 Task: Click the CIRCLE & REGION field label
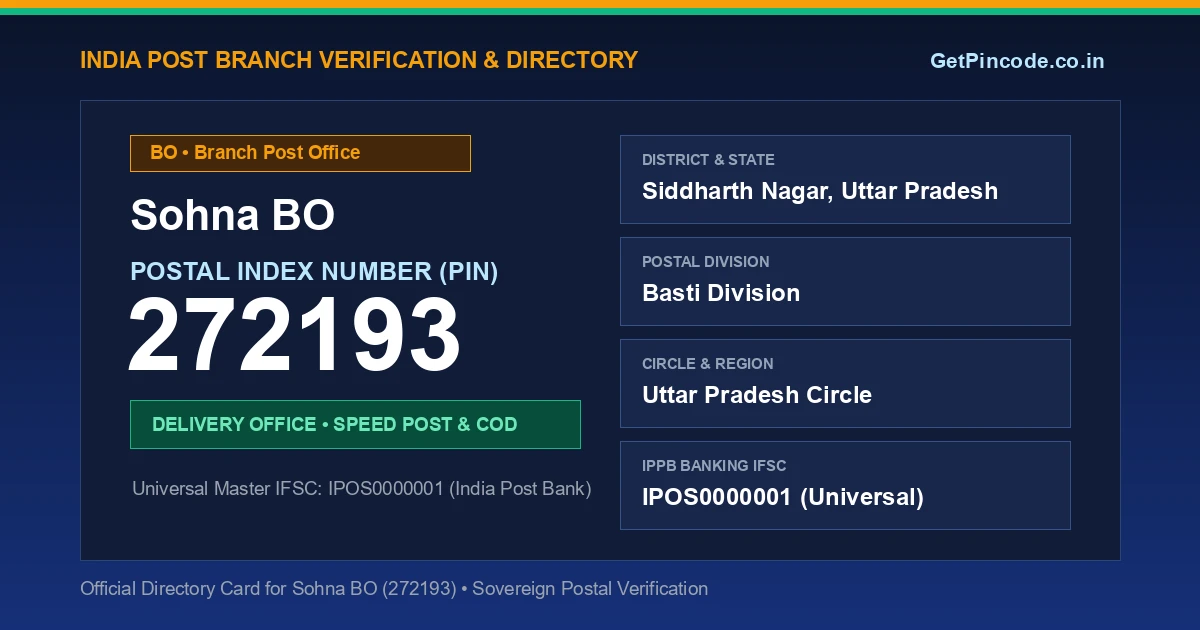[708, 364]
